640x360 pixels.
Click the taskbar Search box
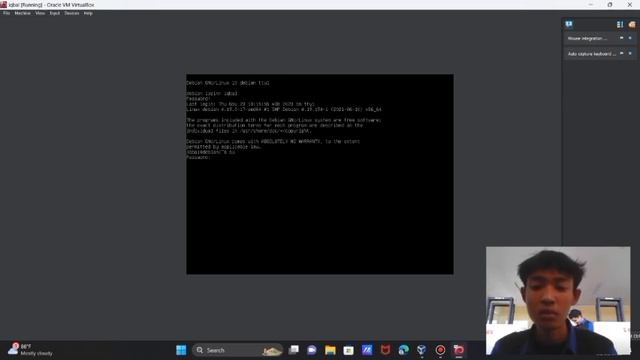click(238, 350)
